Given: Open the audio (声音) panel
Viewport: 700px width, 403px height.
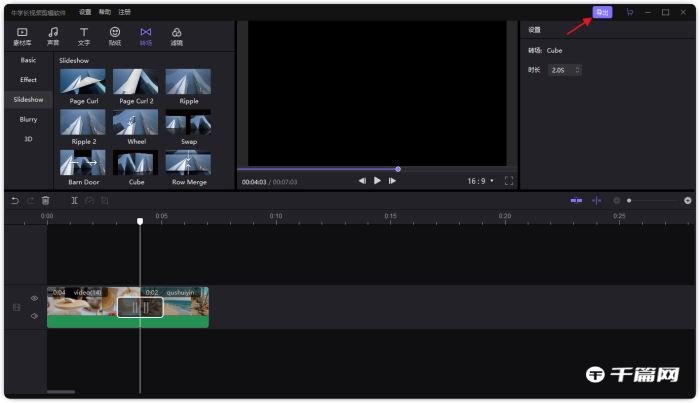Looking at the screenshot, I should click(x=53, y=36).
